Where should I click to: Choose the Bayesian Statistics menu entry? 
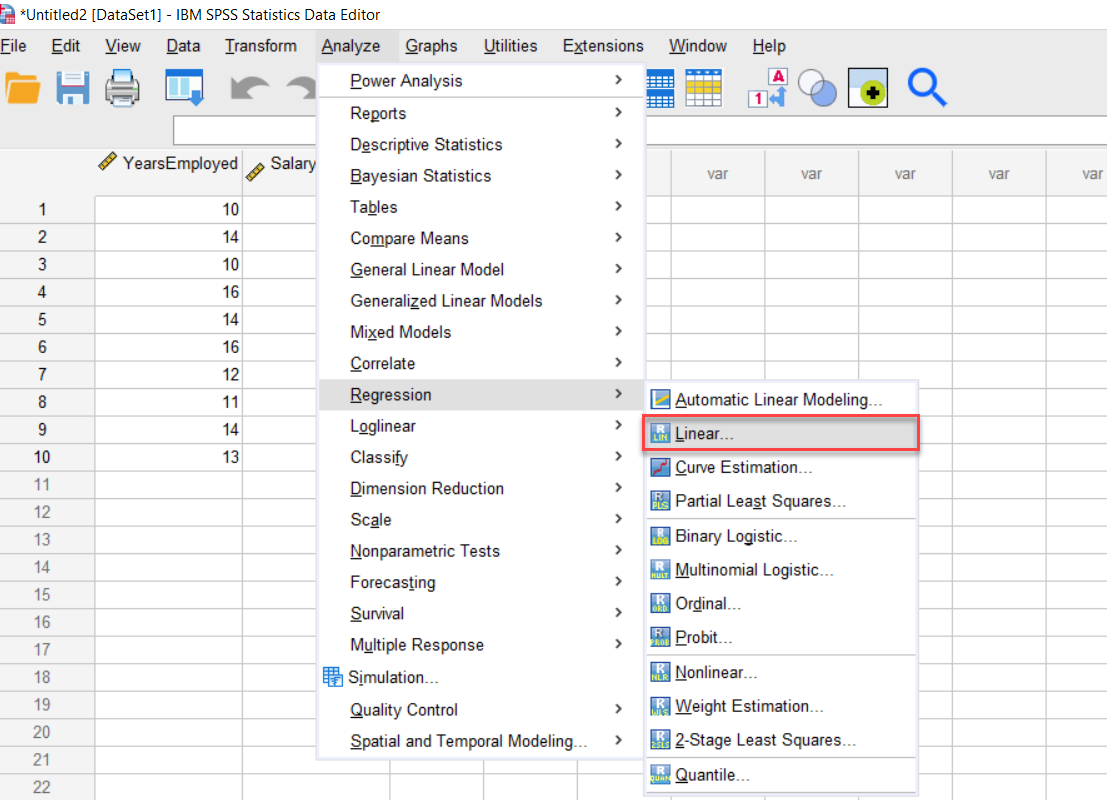[481, 176]
